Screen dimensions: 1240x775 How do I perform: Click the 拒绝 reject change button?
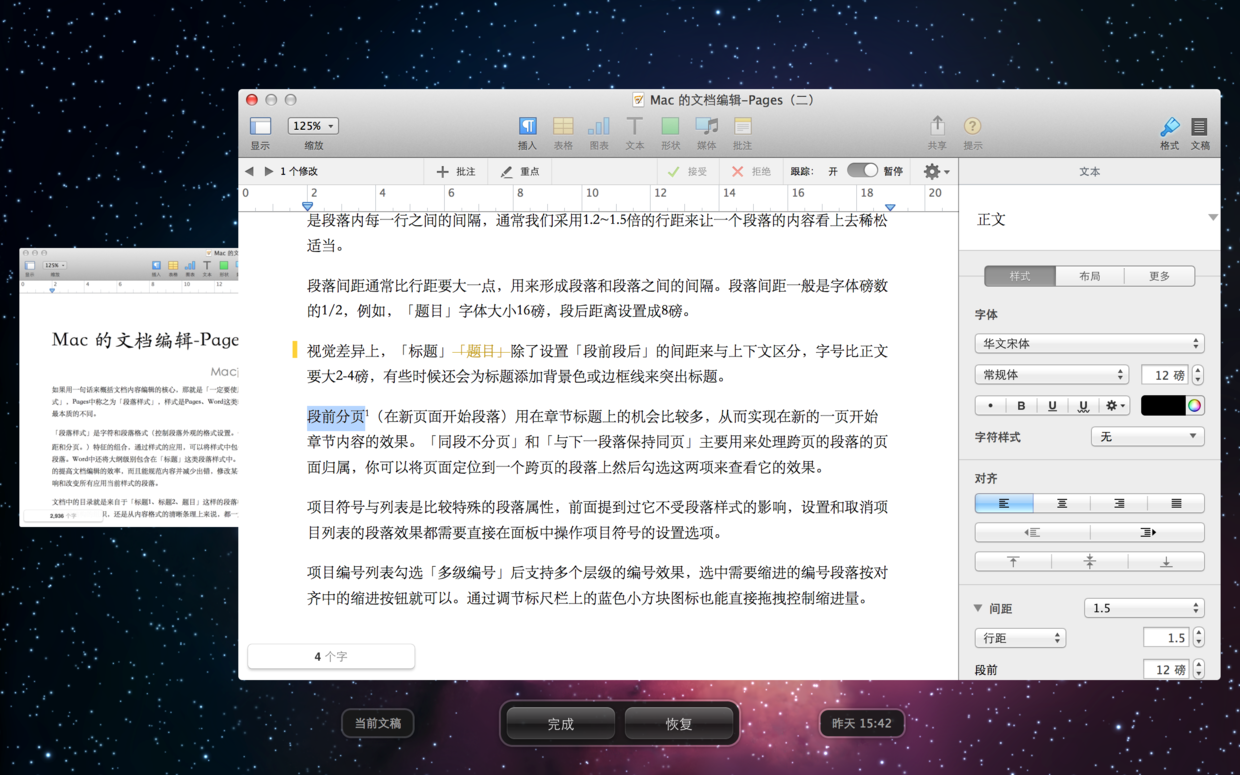click(751, 172)
